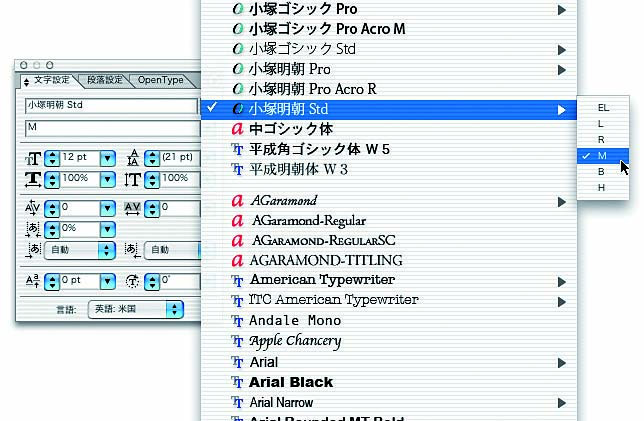Click the spacing-before-character icon beside the first 自動 dropdown

[x=33, y=250]
